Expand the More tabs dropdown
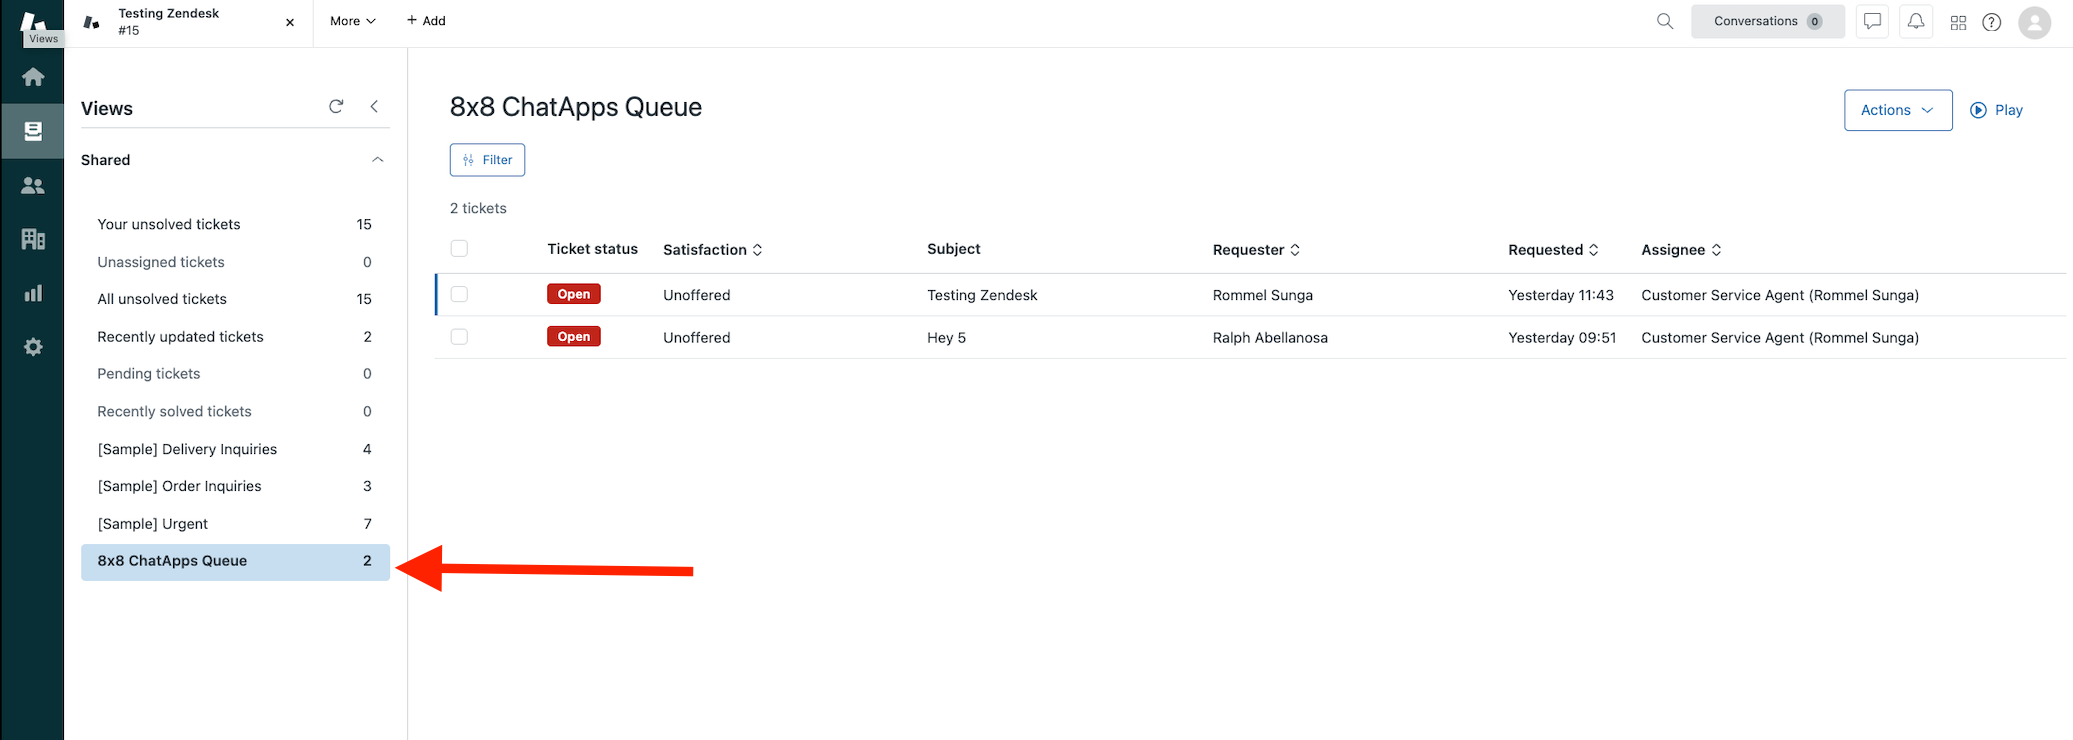Viewport: 2073px width, 740px height. (353, 21)
